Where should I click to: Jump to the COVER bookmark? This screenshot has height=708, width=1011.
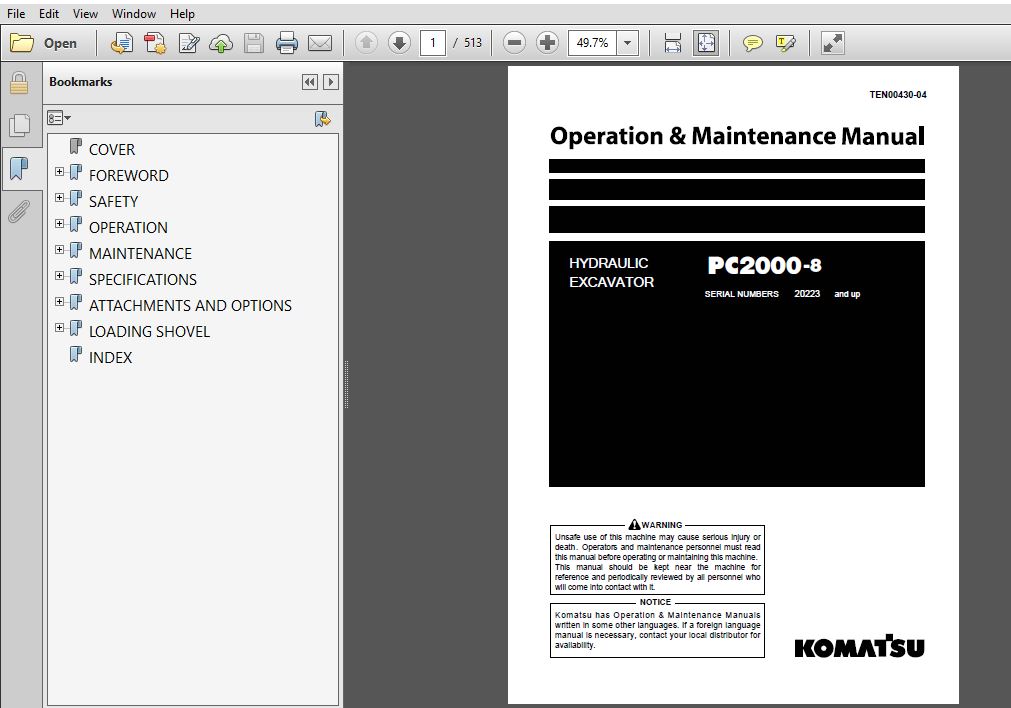tap(112, 150)
